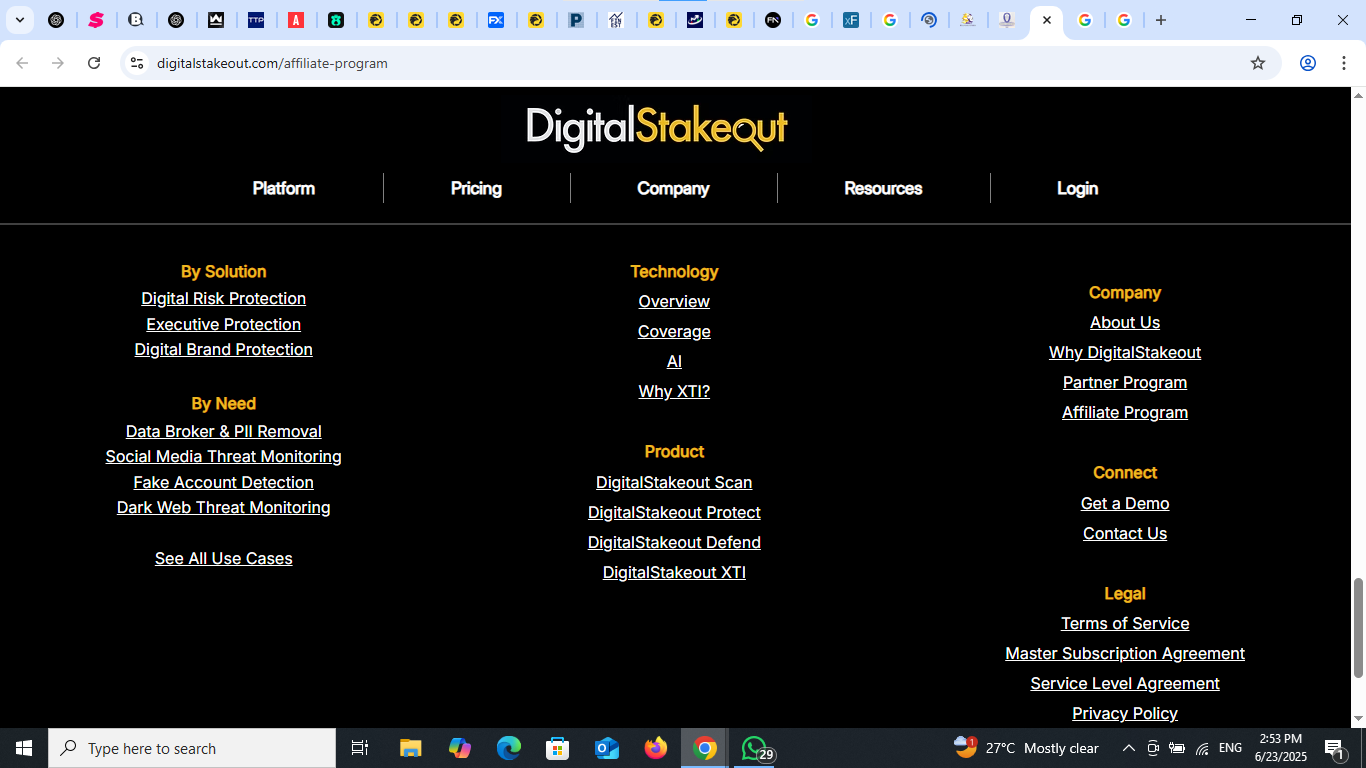Open the Why XTI? link
Screen dimensions: 1366x768
(674, 391)
